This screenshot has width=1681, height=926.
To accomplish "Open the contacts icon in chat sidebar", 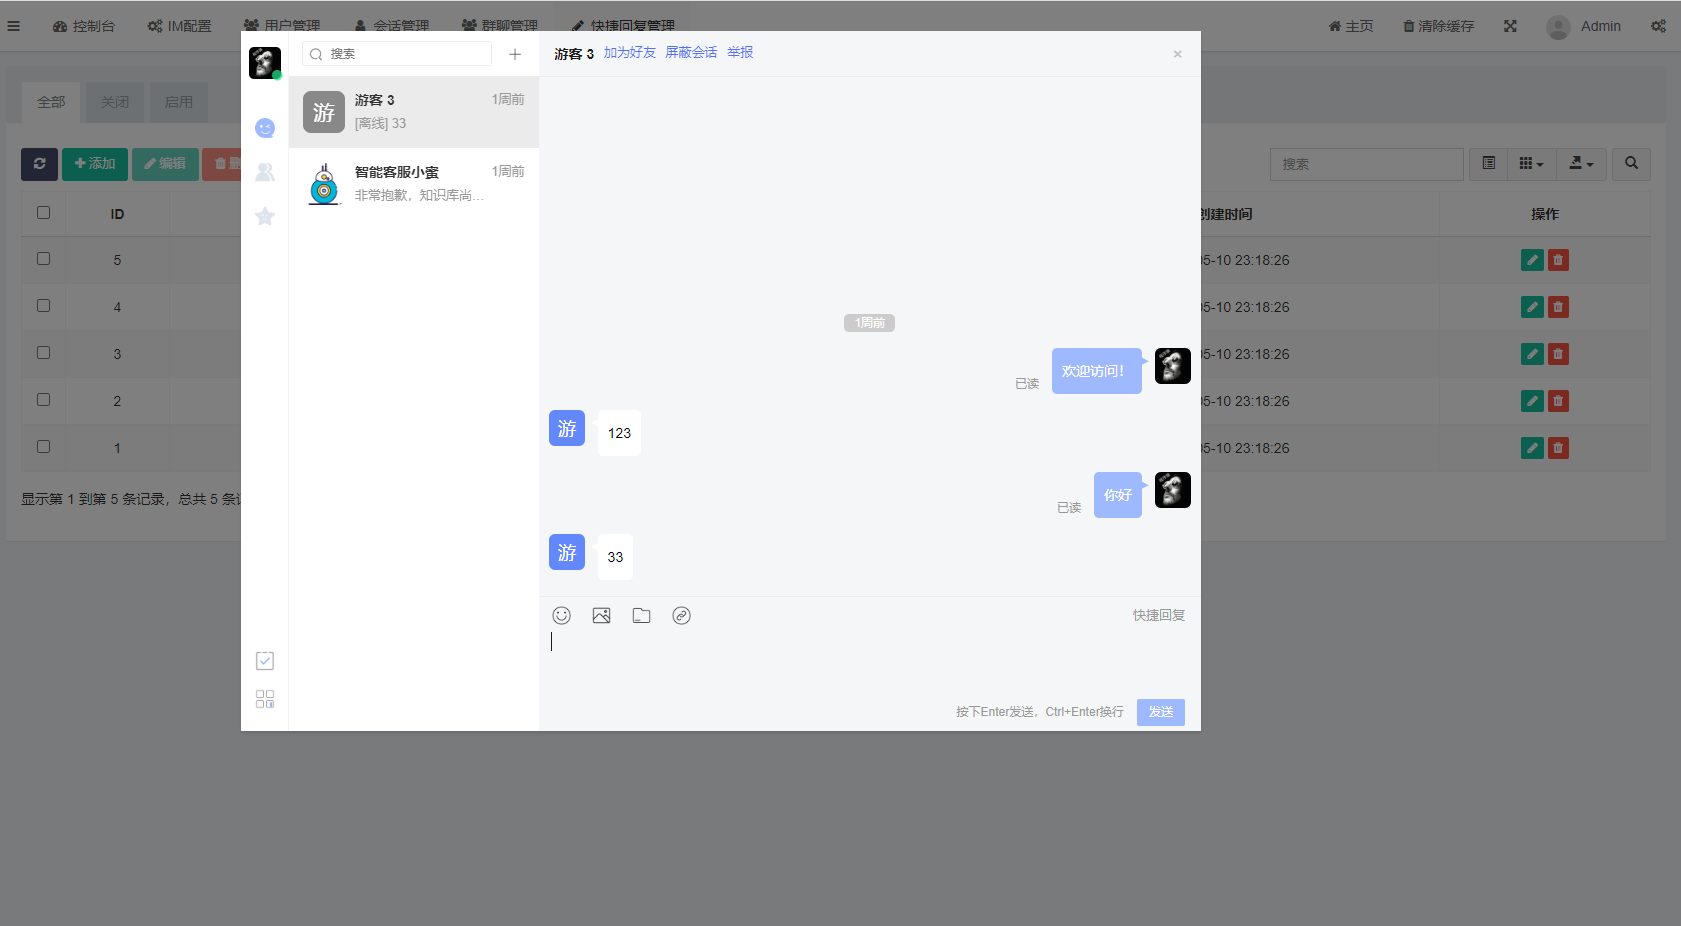I will [x=265, y=172].
